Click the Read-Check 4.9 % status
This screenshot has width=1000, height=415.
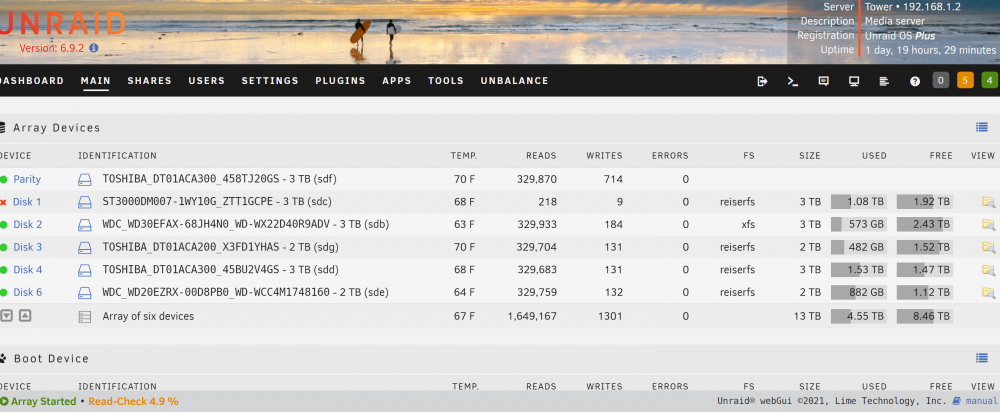tap(133, 402)
